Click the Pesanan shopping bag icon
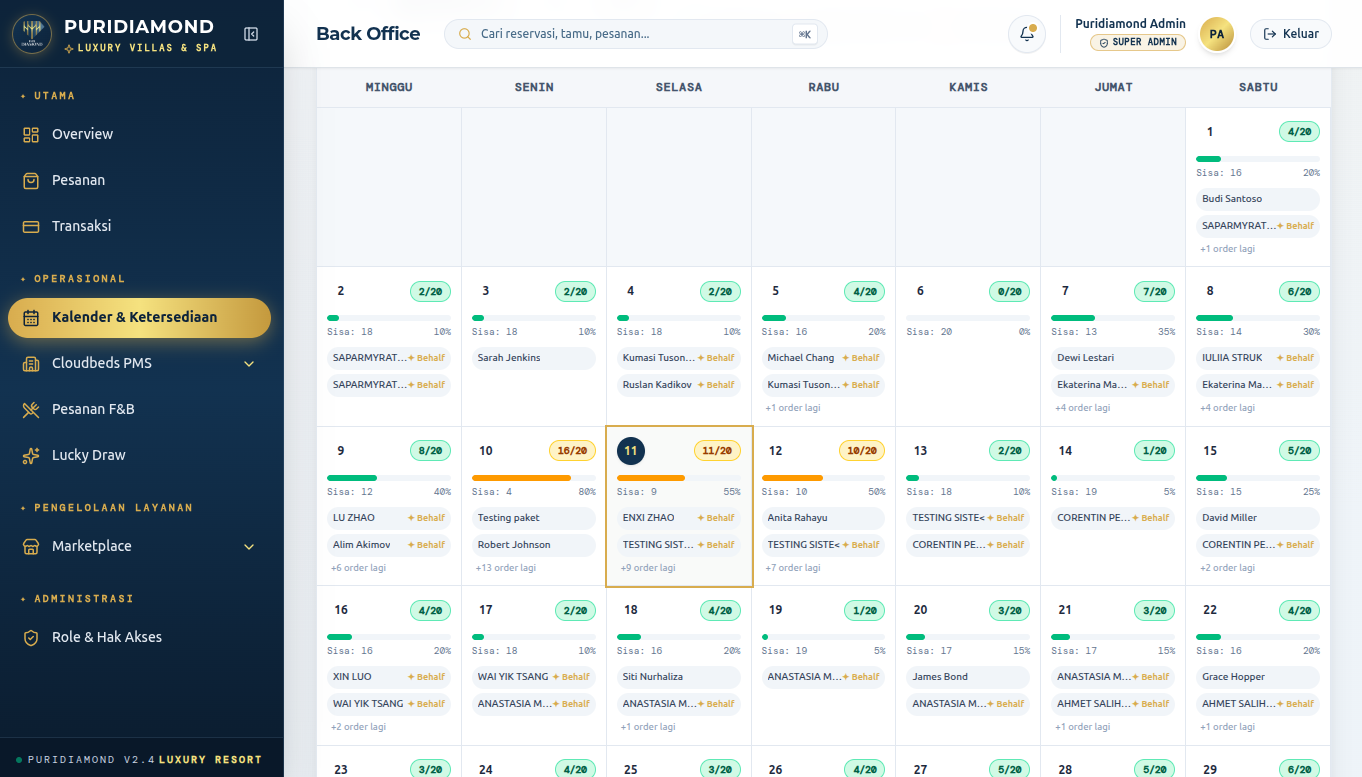Image resolution: width=1362 pixels, height=777 pixels. [31, 180]
